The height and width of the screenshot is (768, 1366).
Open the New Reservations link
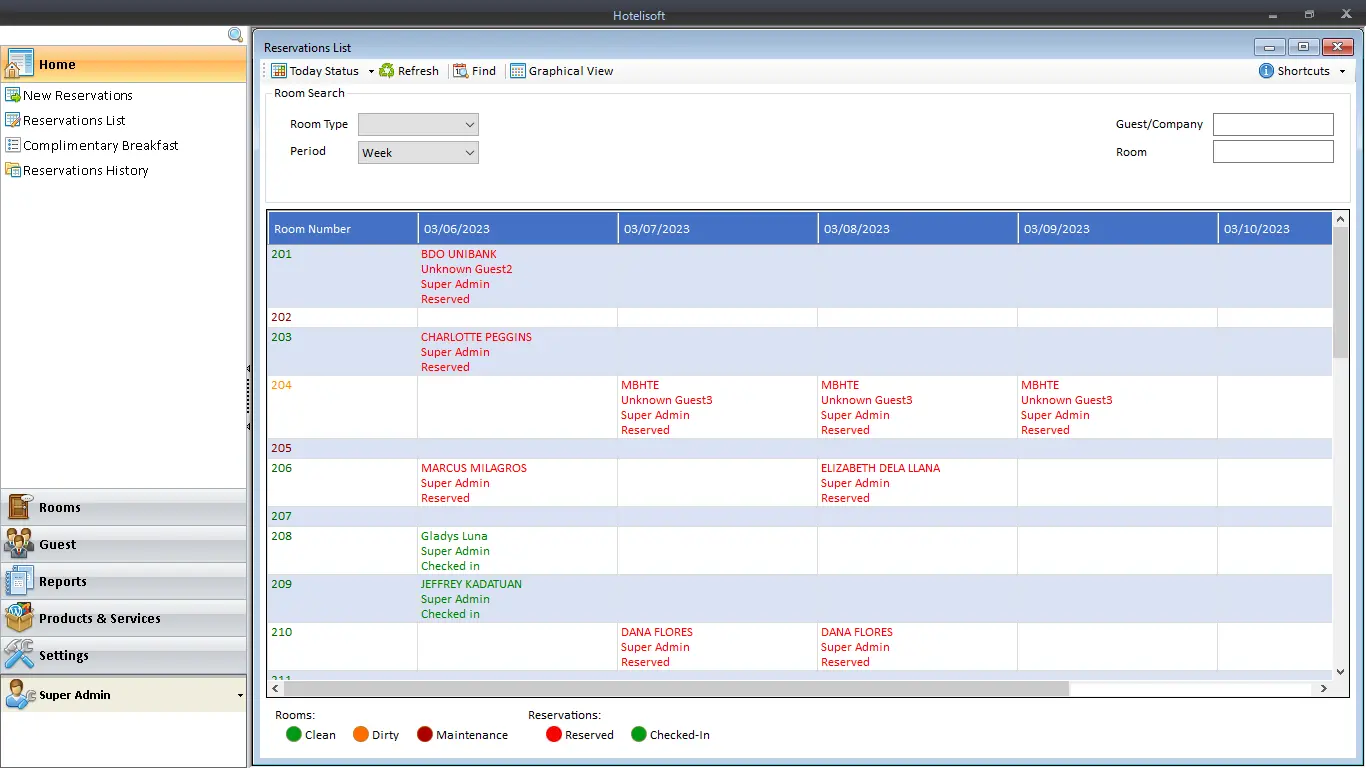[78, 95]
